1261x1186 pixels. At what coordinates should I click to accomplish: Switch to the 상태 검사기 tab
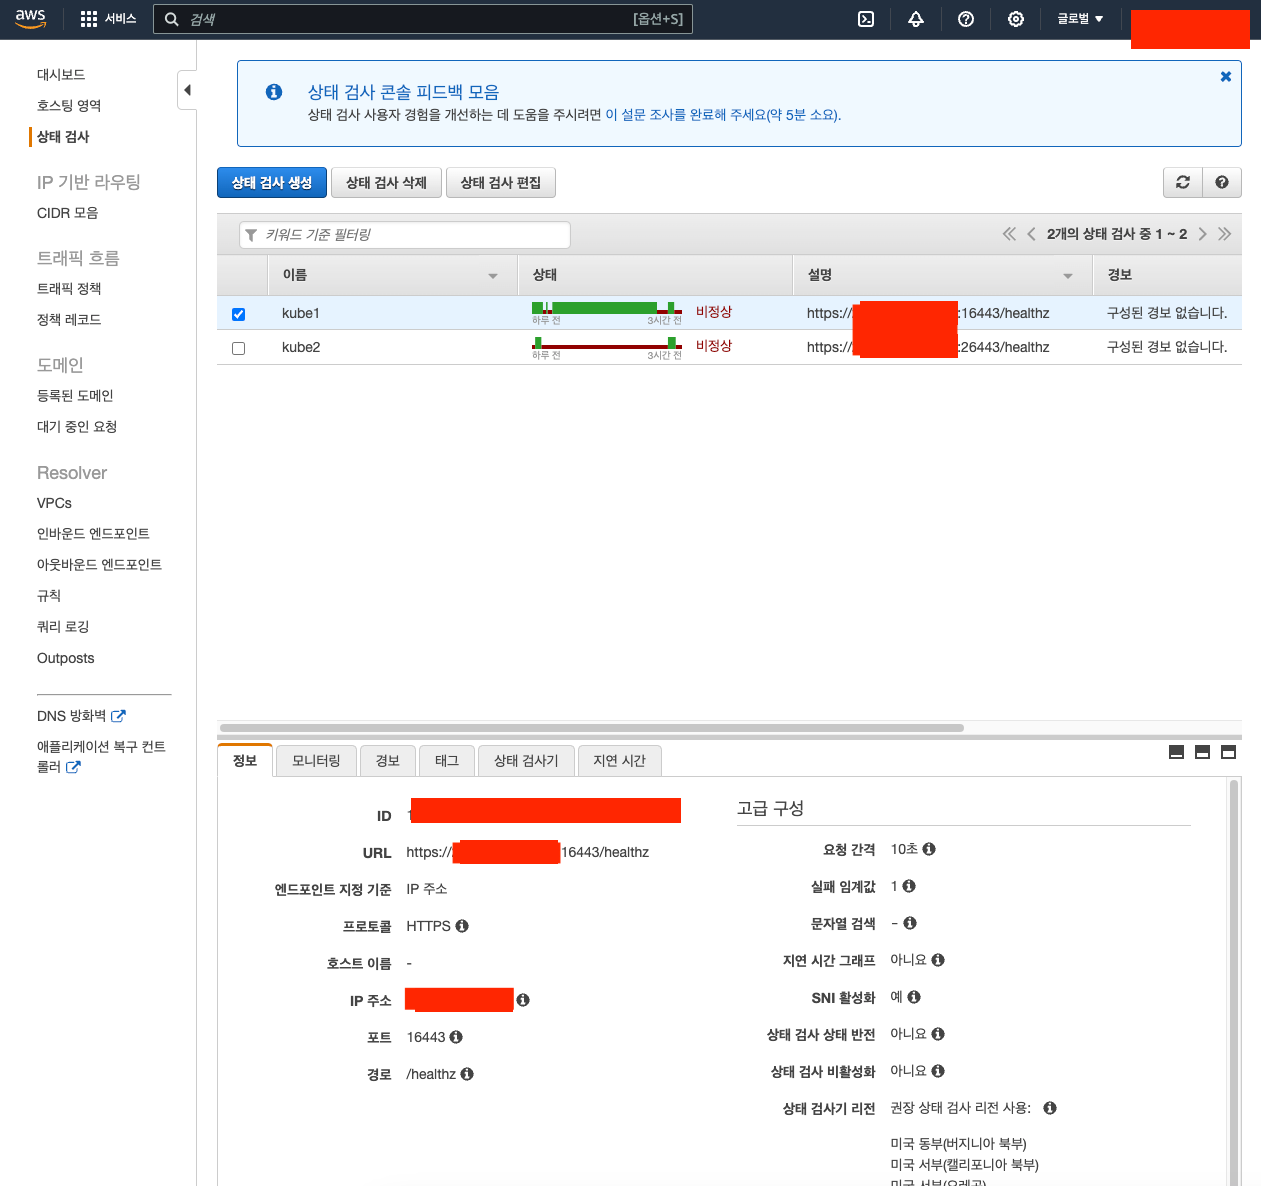click(526, 761)
